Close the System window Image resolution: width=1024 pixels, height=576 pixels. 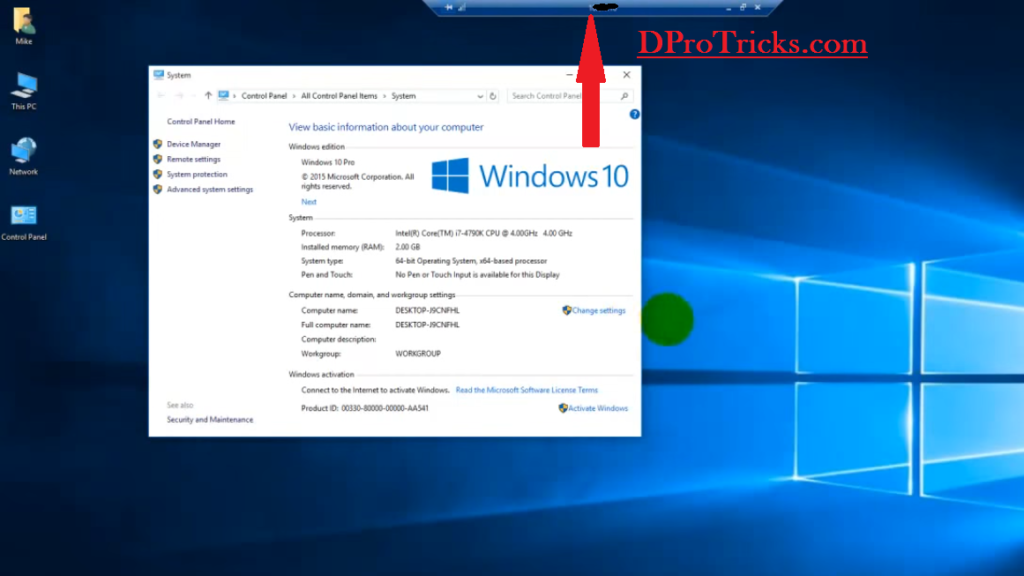(626, 75)
